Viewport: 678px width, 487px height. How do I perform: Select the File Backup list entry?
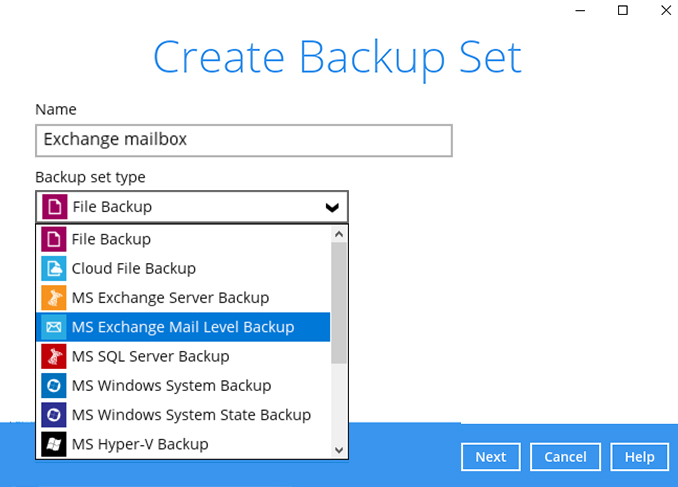tap(183, 239)
